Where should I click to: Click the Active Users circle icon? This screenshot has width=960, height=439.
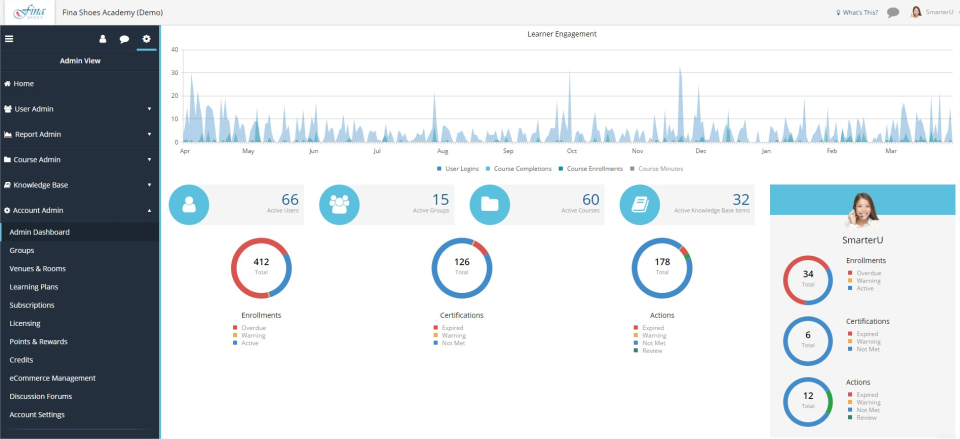point(189,204)
